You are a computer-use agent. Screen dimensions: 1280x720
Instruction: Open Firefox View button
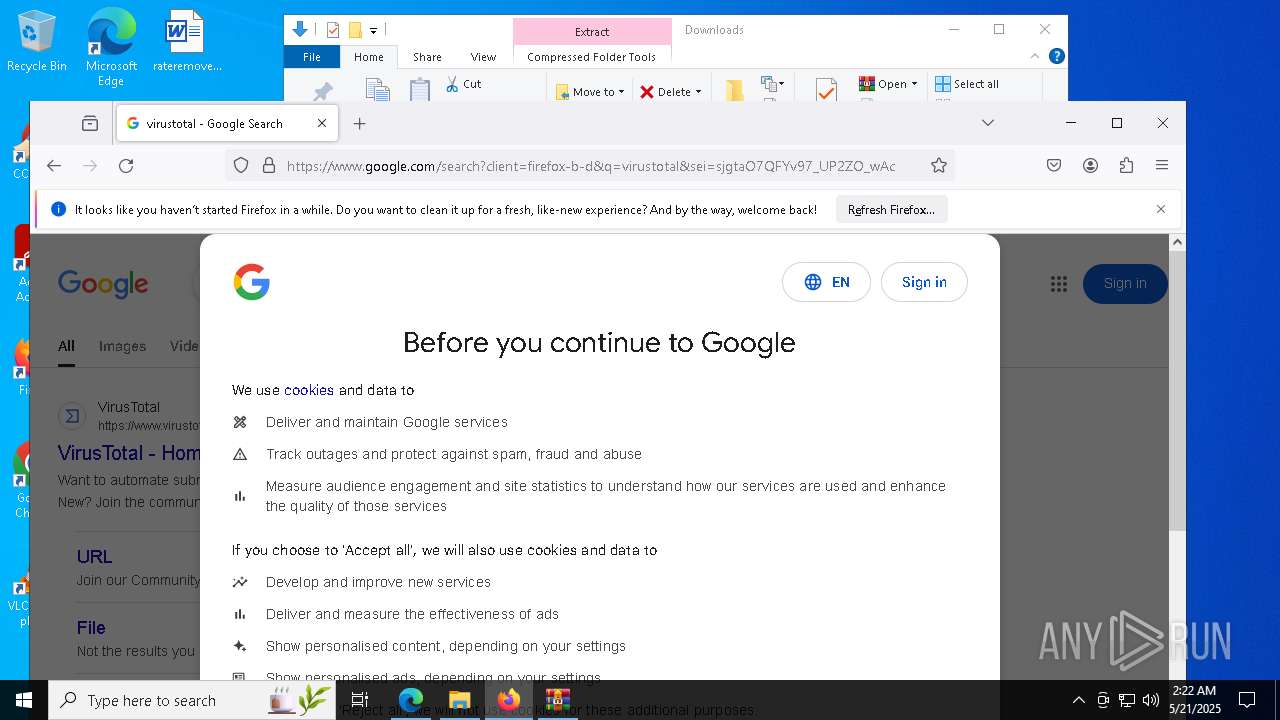click(90, 124)
